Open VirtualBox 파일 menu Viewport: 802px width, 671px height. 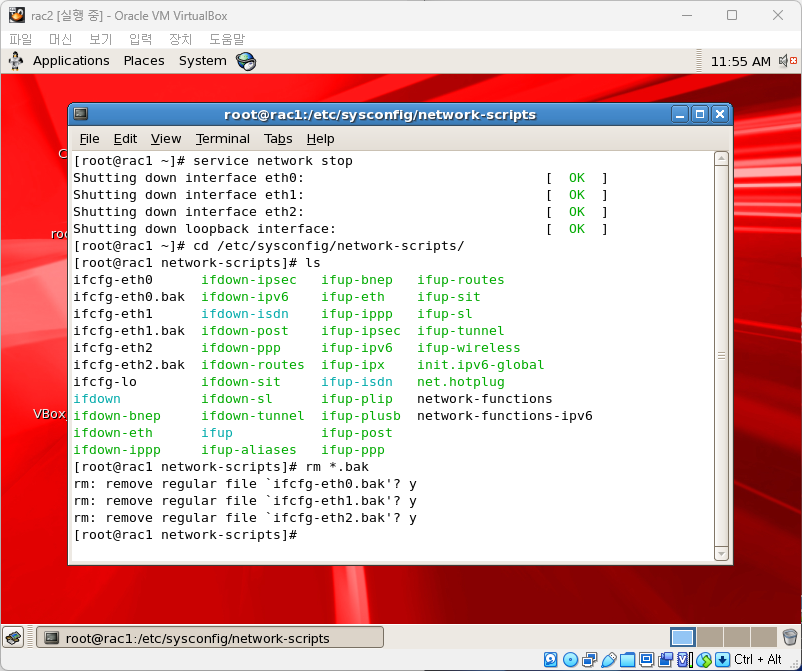pos(20,39)
